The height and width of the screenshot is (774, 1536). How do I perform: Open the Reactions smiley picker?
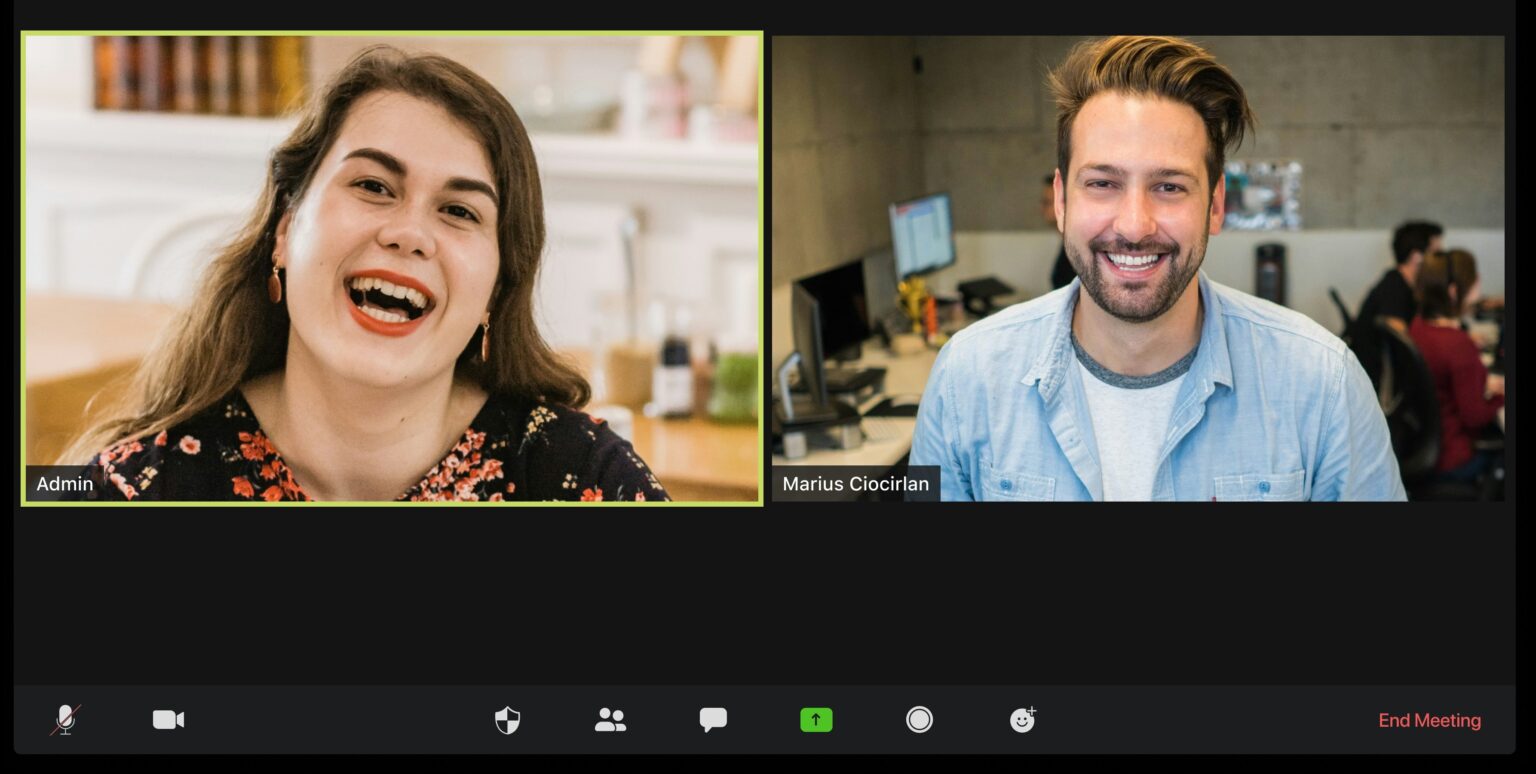[x=1022, y=720]
